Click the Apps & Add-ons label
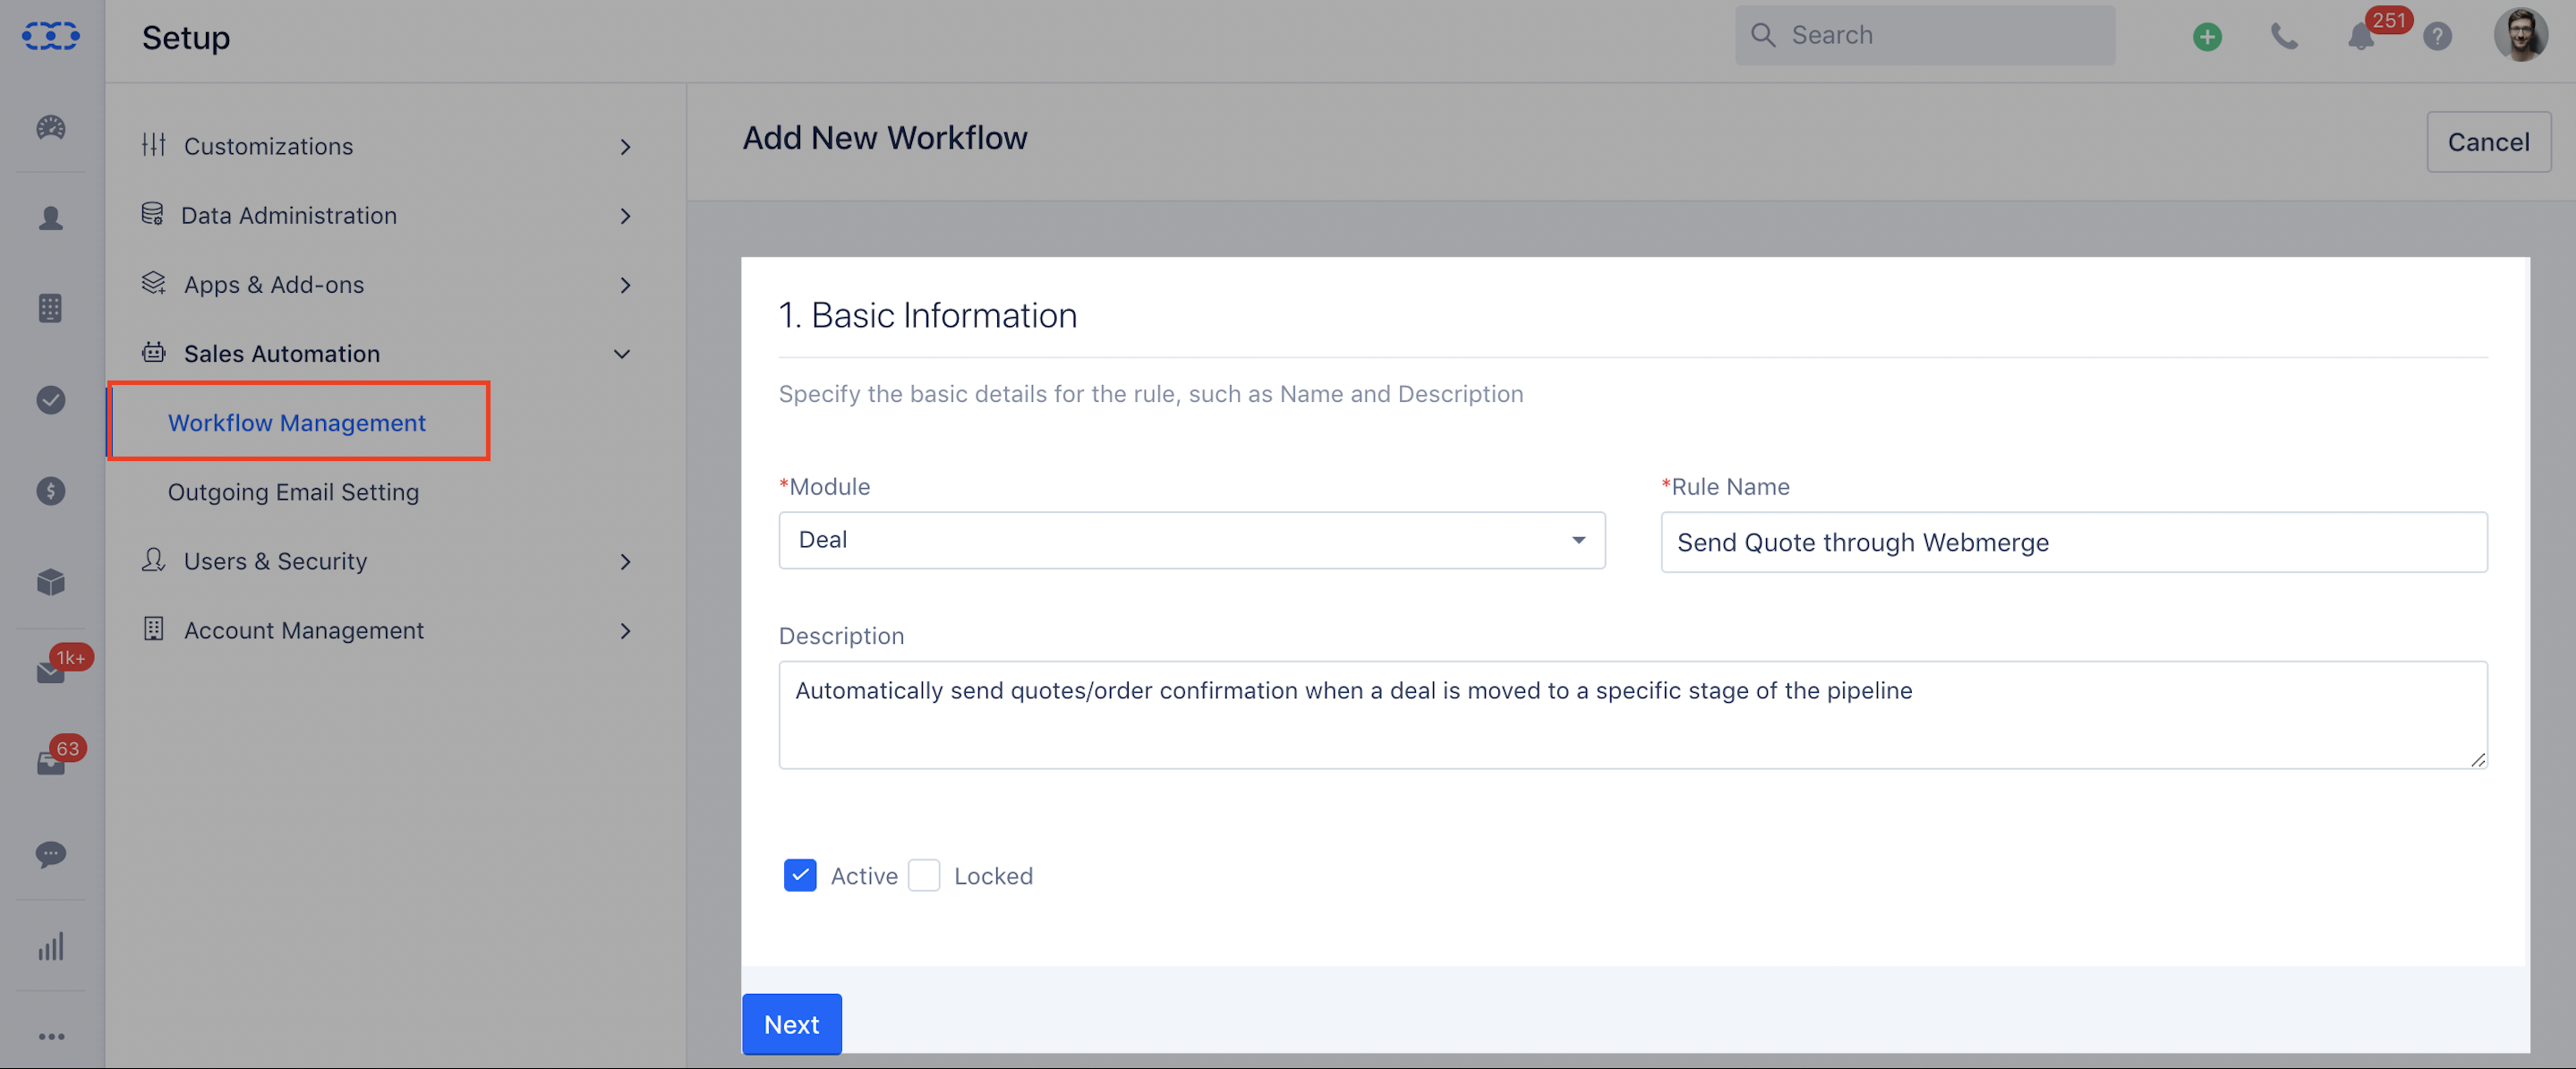Viewport: 2576px width, 1069px height. pos(274,284)
